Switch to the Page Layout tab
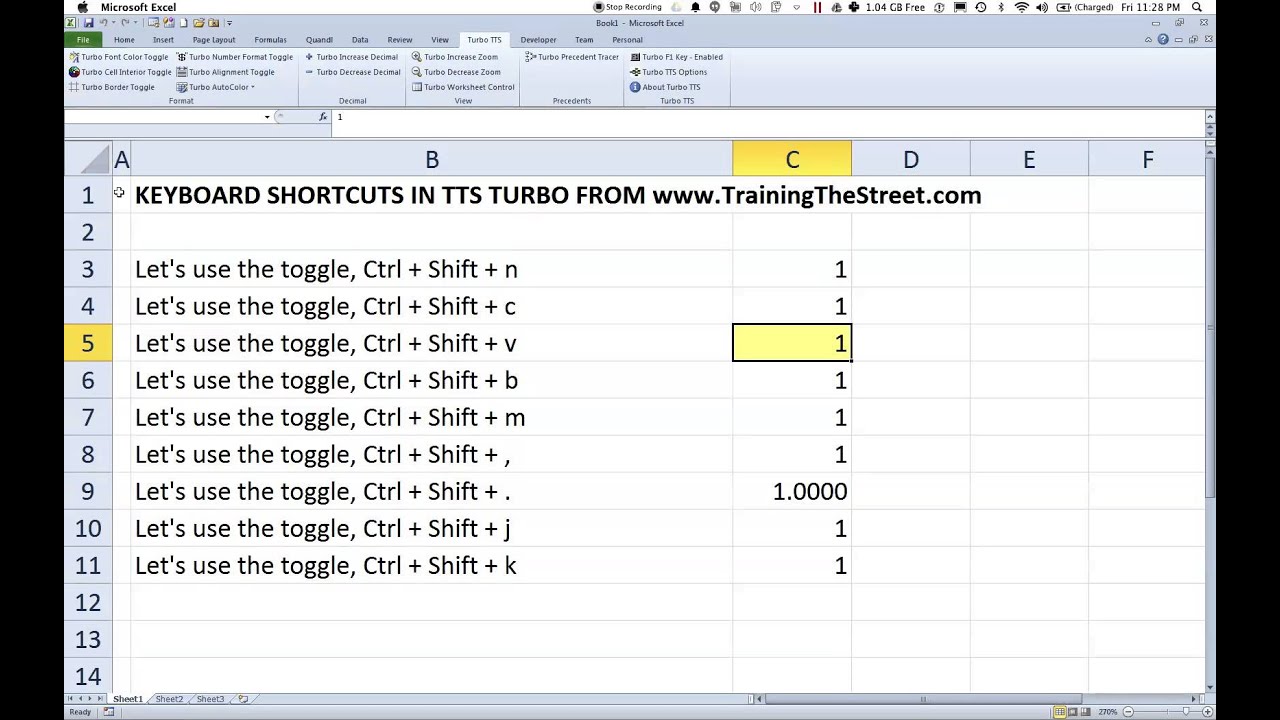Viewport: 1280px width, 720px height. coord(214,40)
